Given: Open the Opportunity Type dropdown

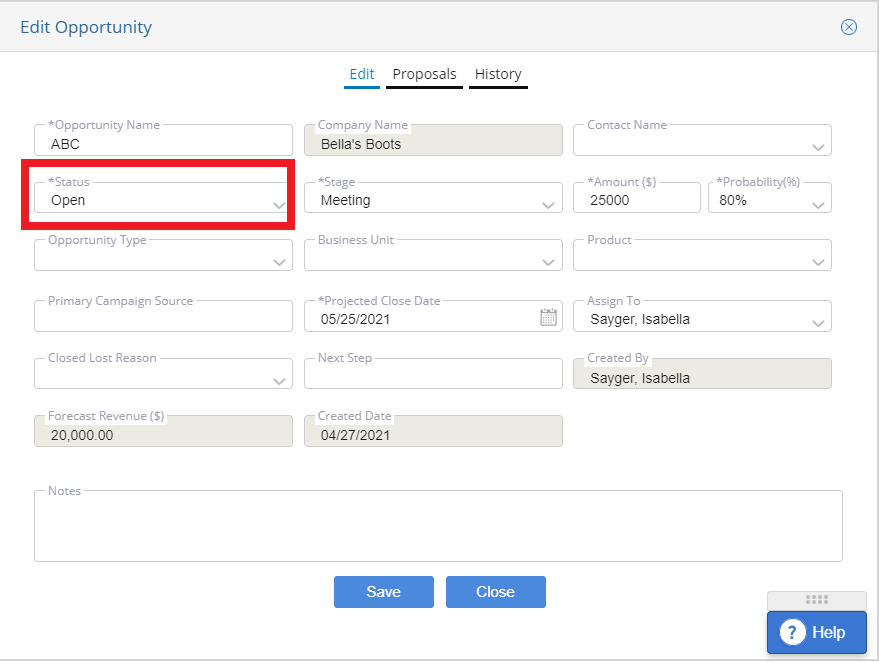Looking at the screenshot, I should point(163,255).
